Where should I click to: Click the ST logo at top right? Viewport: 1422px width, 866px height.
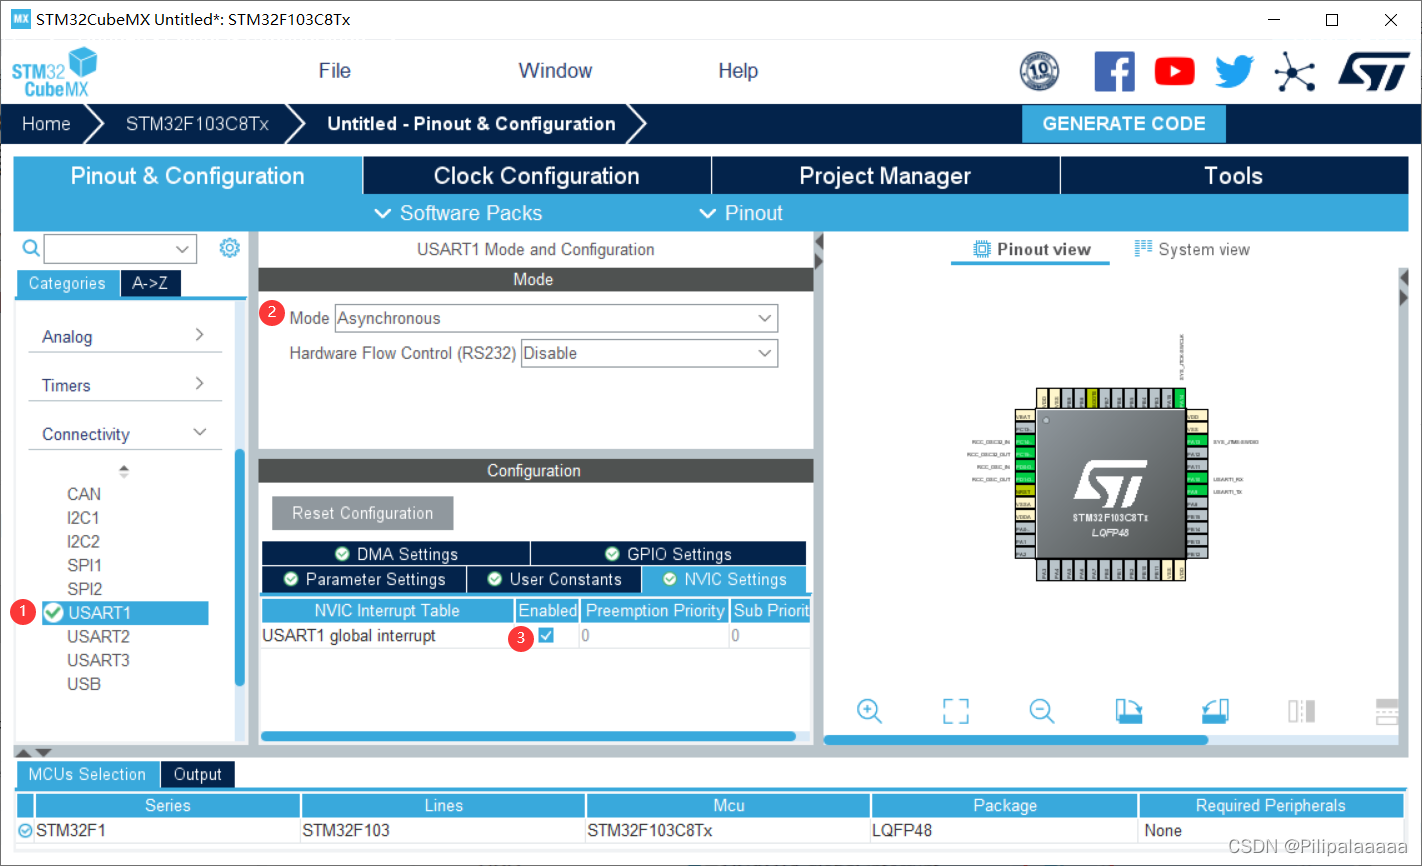(x=1373, y=72)
